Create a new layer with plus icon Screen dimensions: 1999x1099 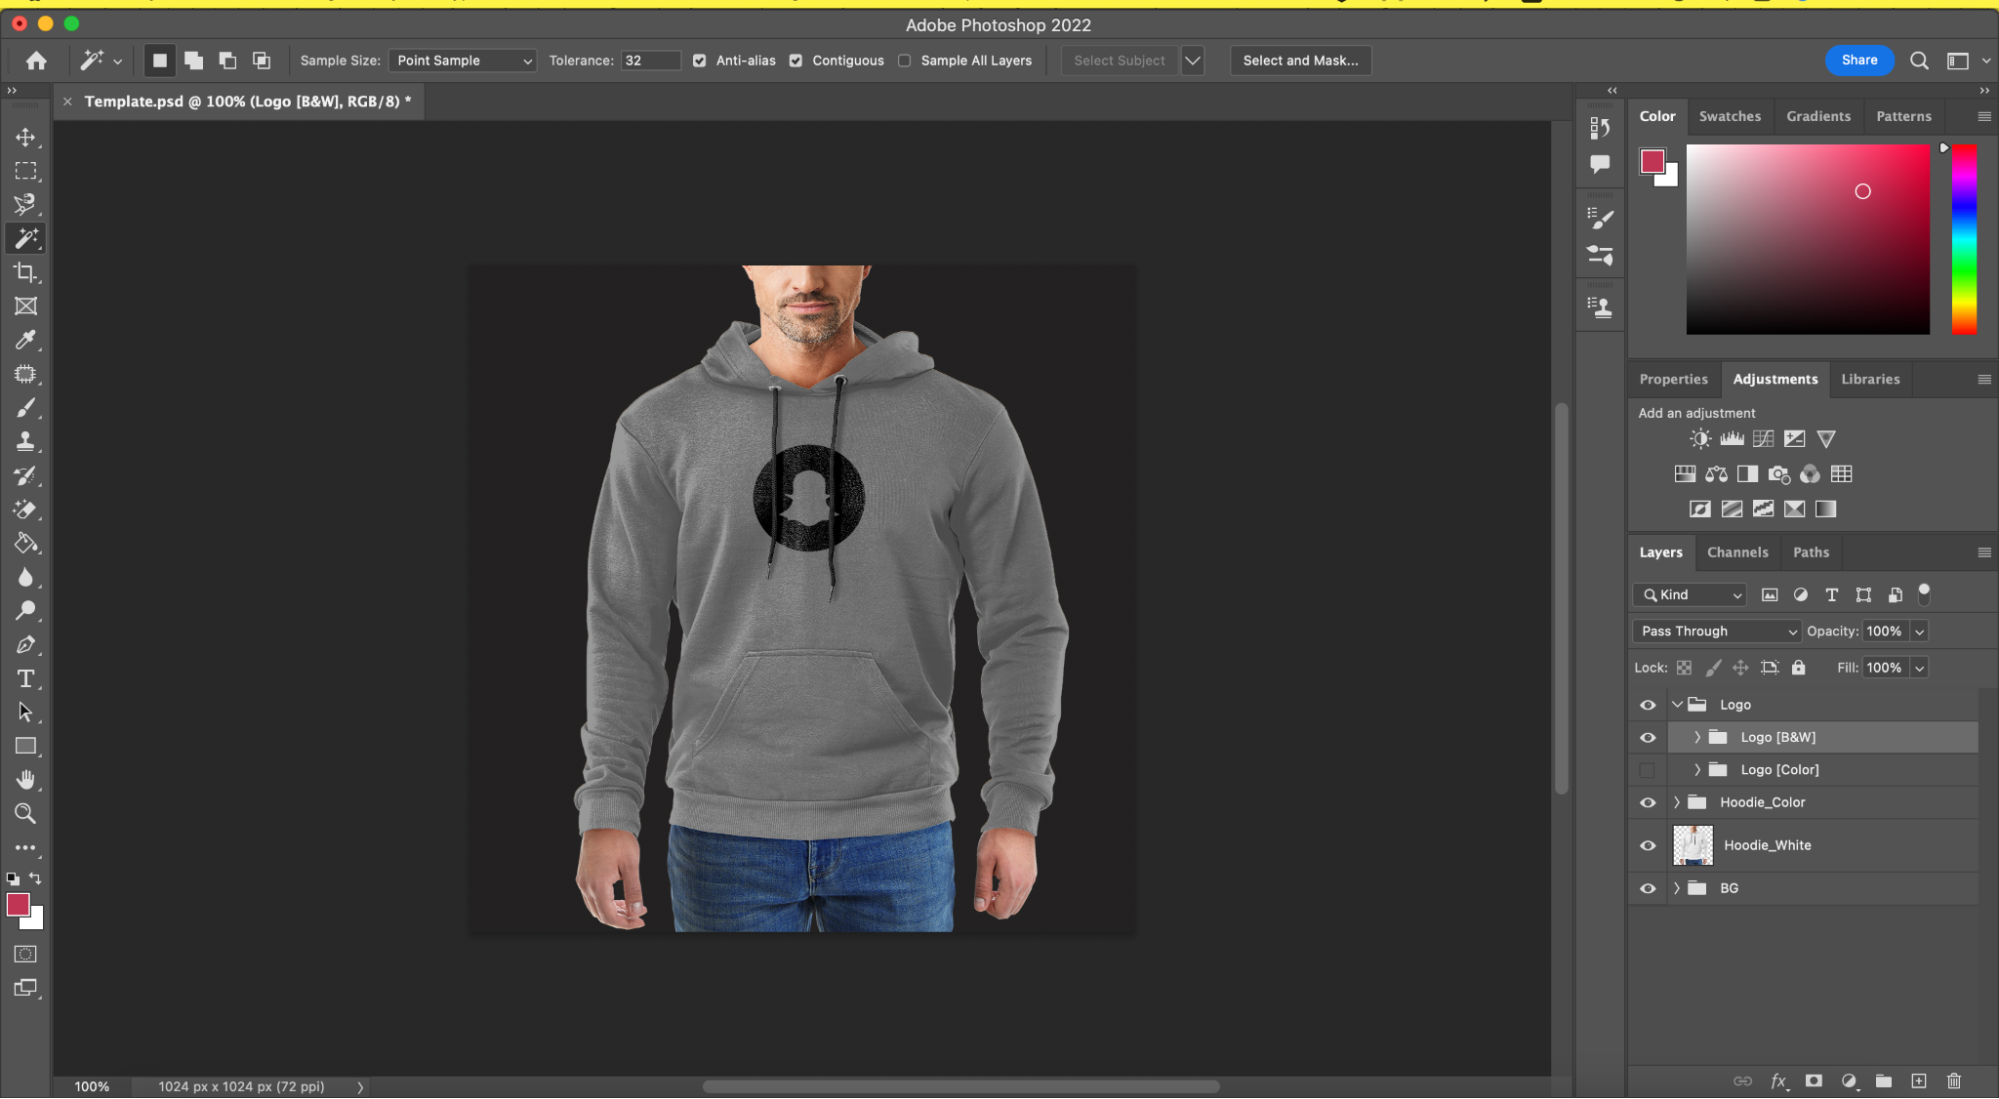[1918, 1081]
